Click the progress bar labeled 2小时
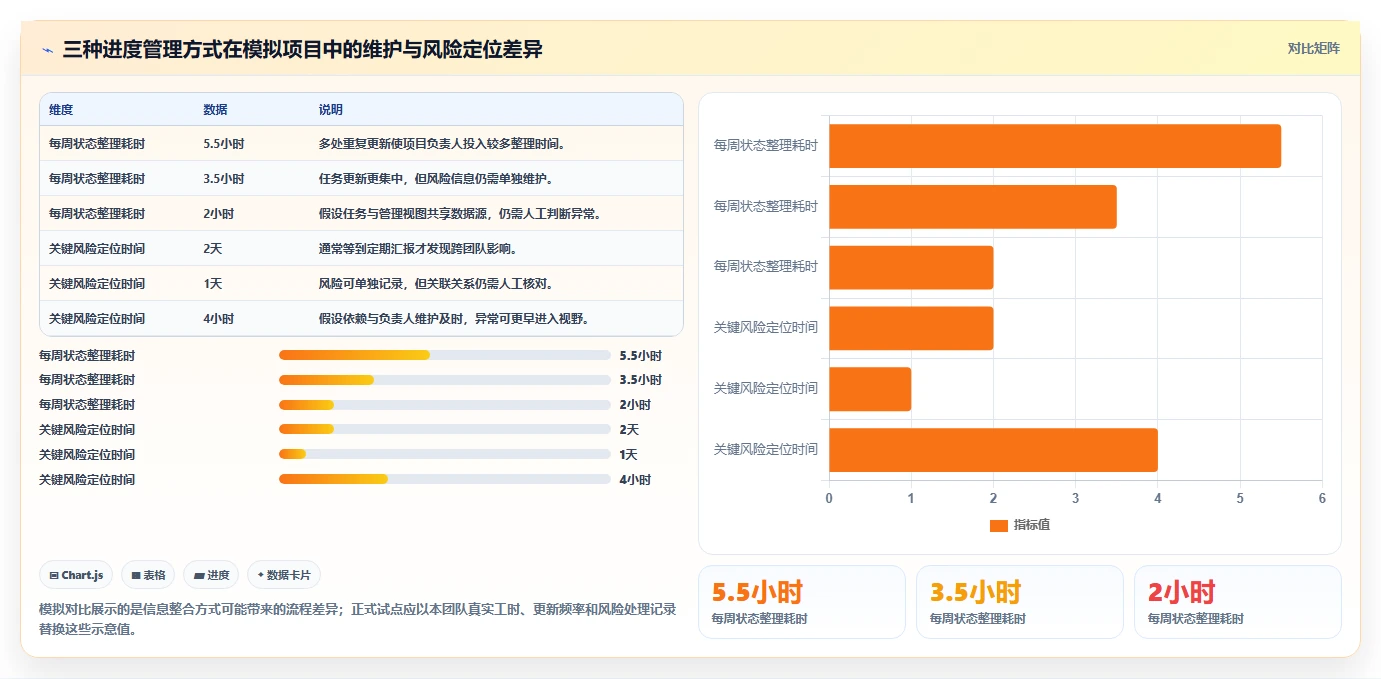The height and width of the screenshot is (679, 1381). pos(445,405)
